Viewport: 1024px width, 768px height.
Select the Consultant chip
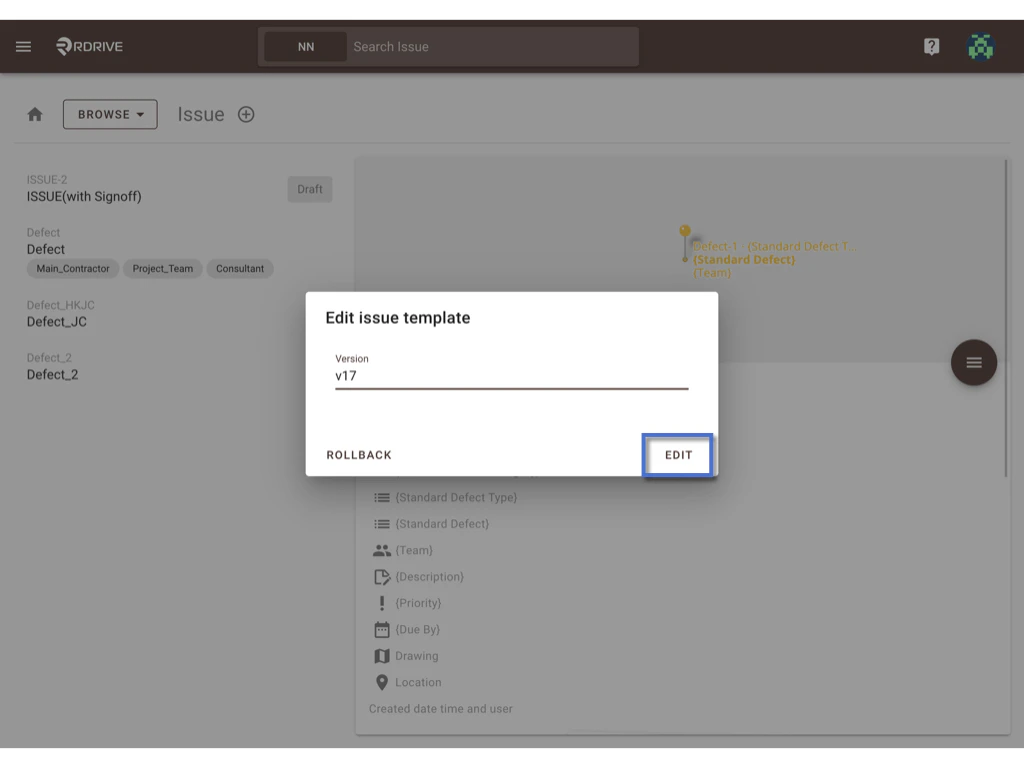[x=240, y=268]
